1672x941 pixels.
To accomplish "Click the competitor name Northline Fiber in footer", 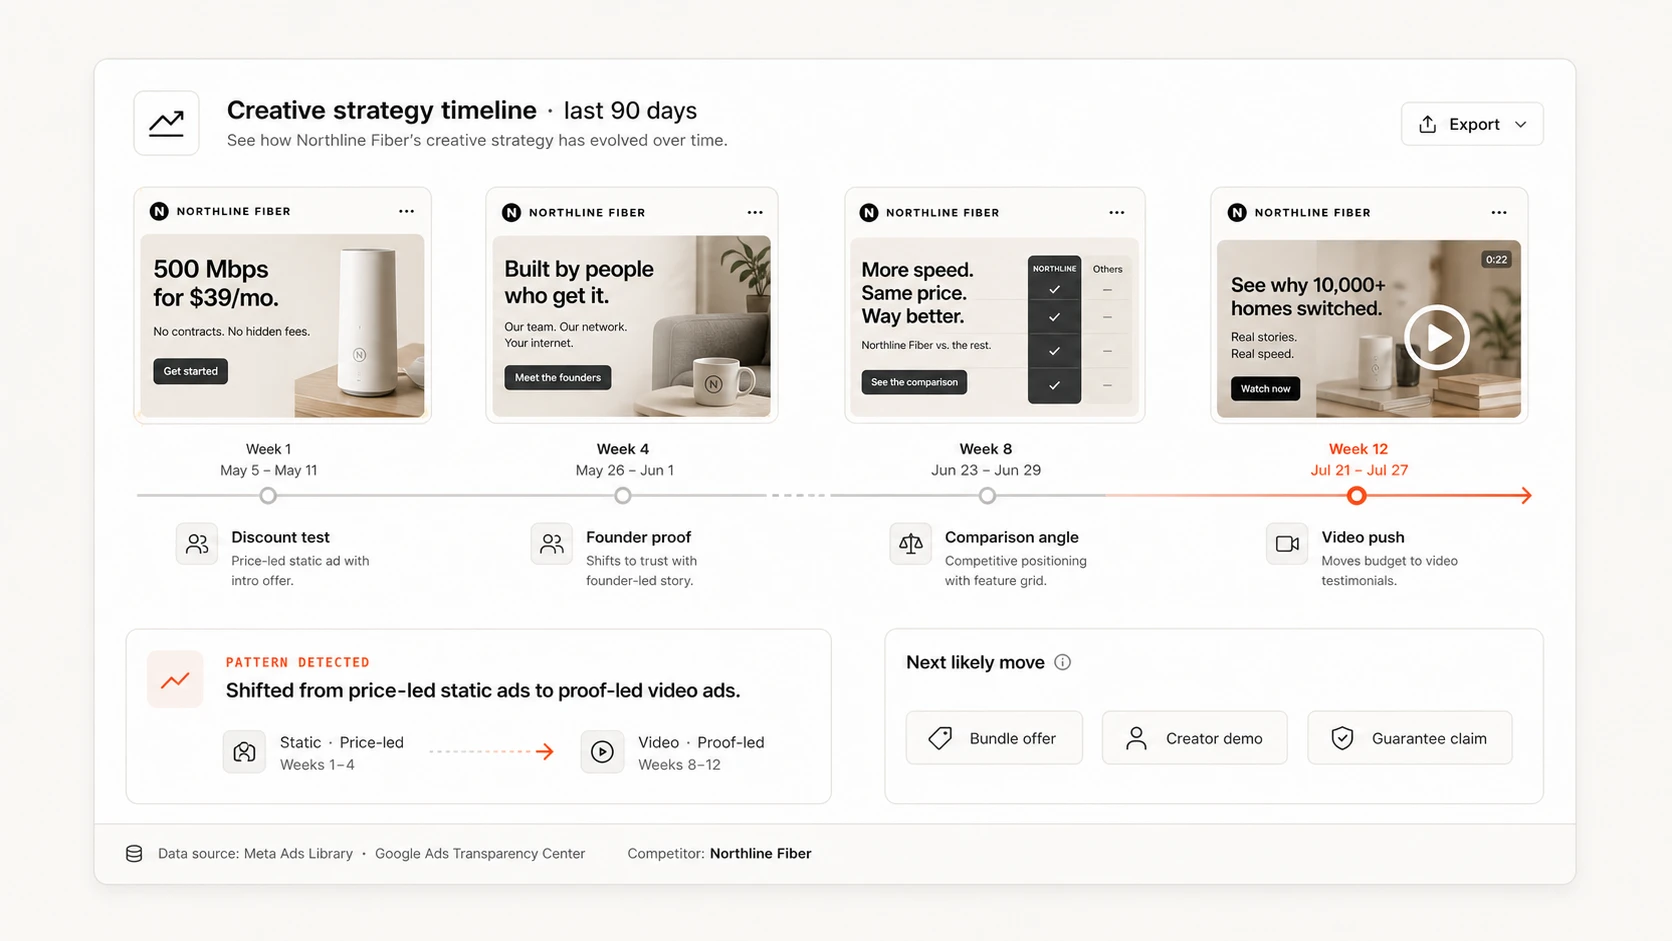I will [x=760, y=853].
